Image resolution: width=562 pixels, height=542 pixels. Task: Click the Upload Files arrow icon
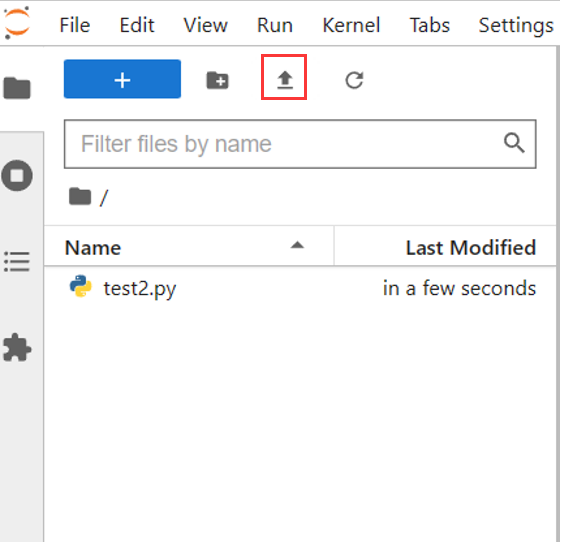(x=285, y=79)
